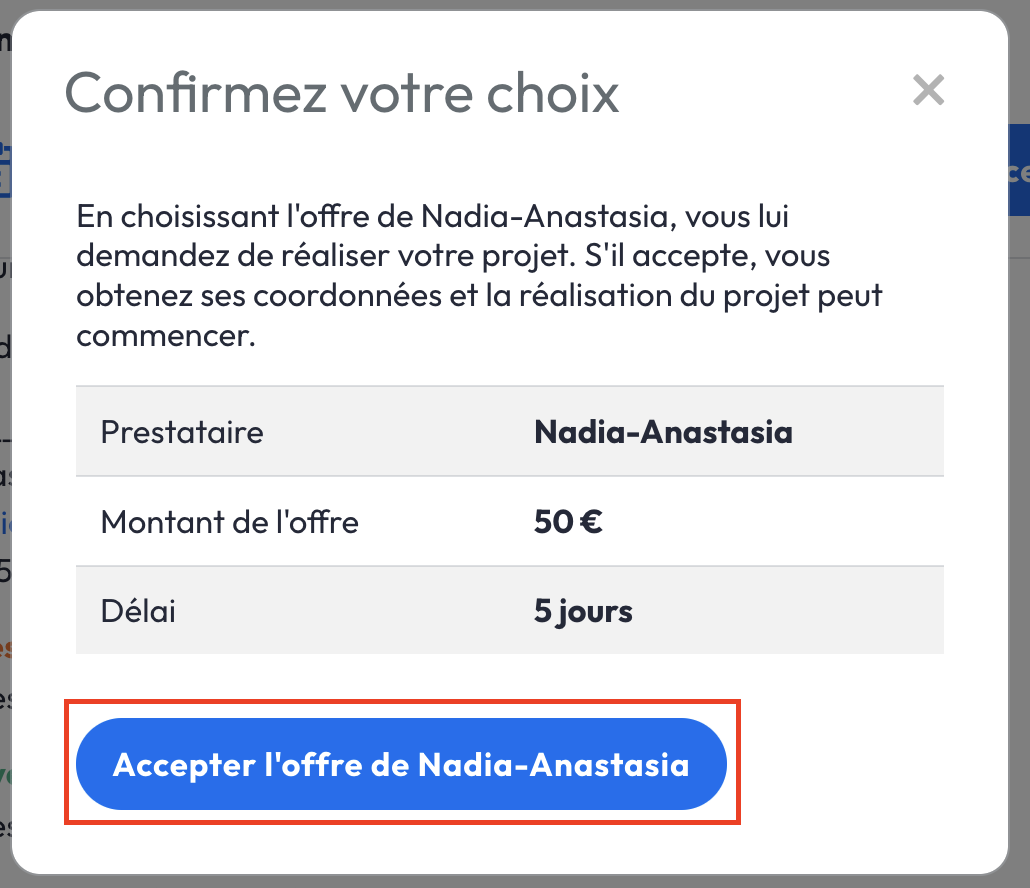
Task: Click the Délai label cell
Action: coord(138,610)
